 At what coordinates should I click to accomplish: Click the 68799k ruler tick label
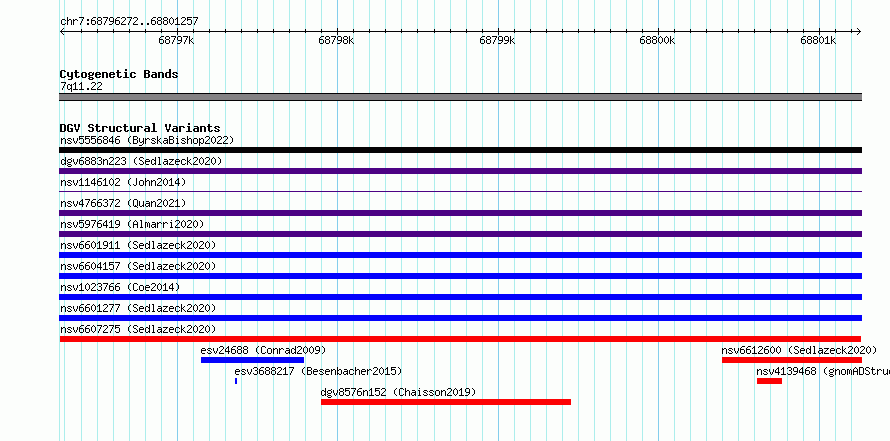497,40
